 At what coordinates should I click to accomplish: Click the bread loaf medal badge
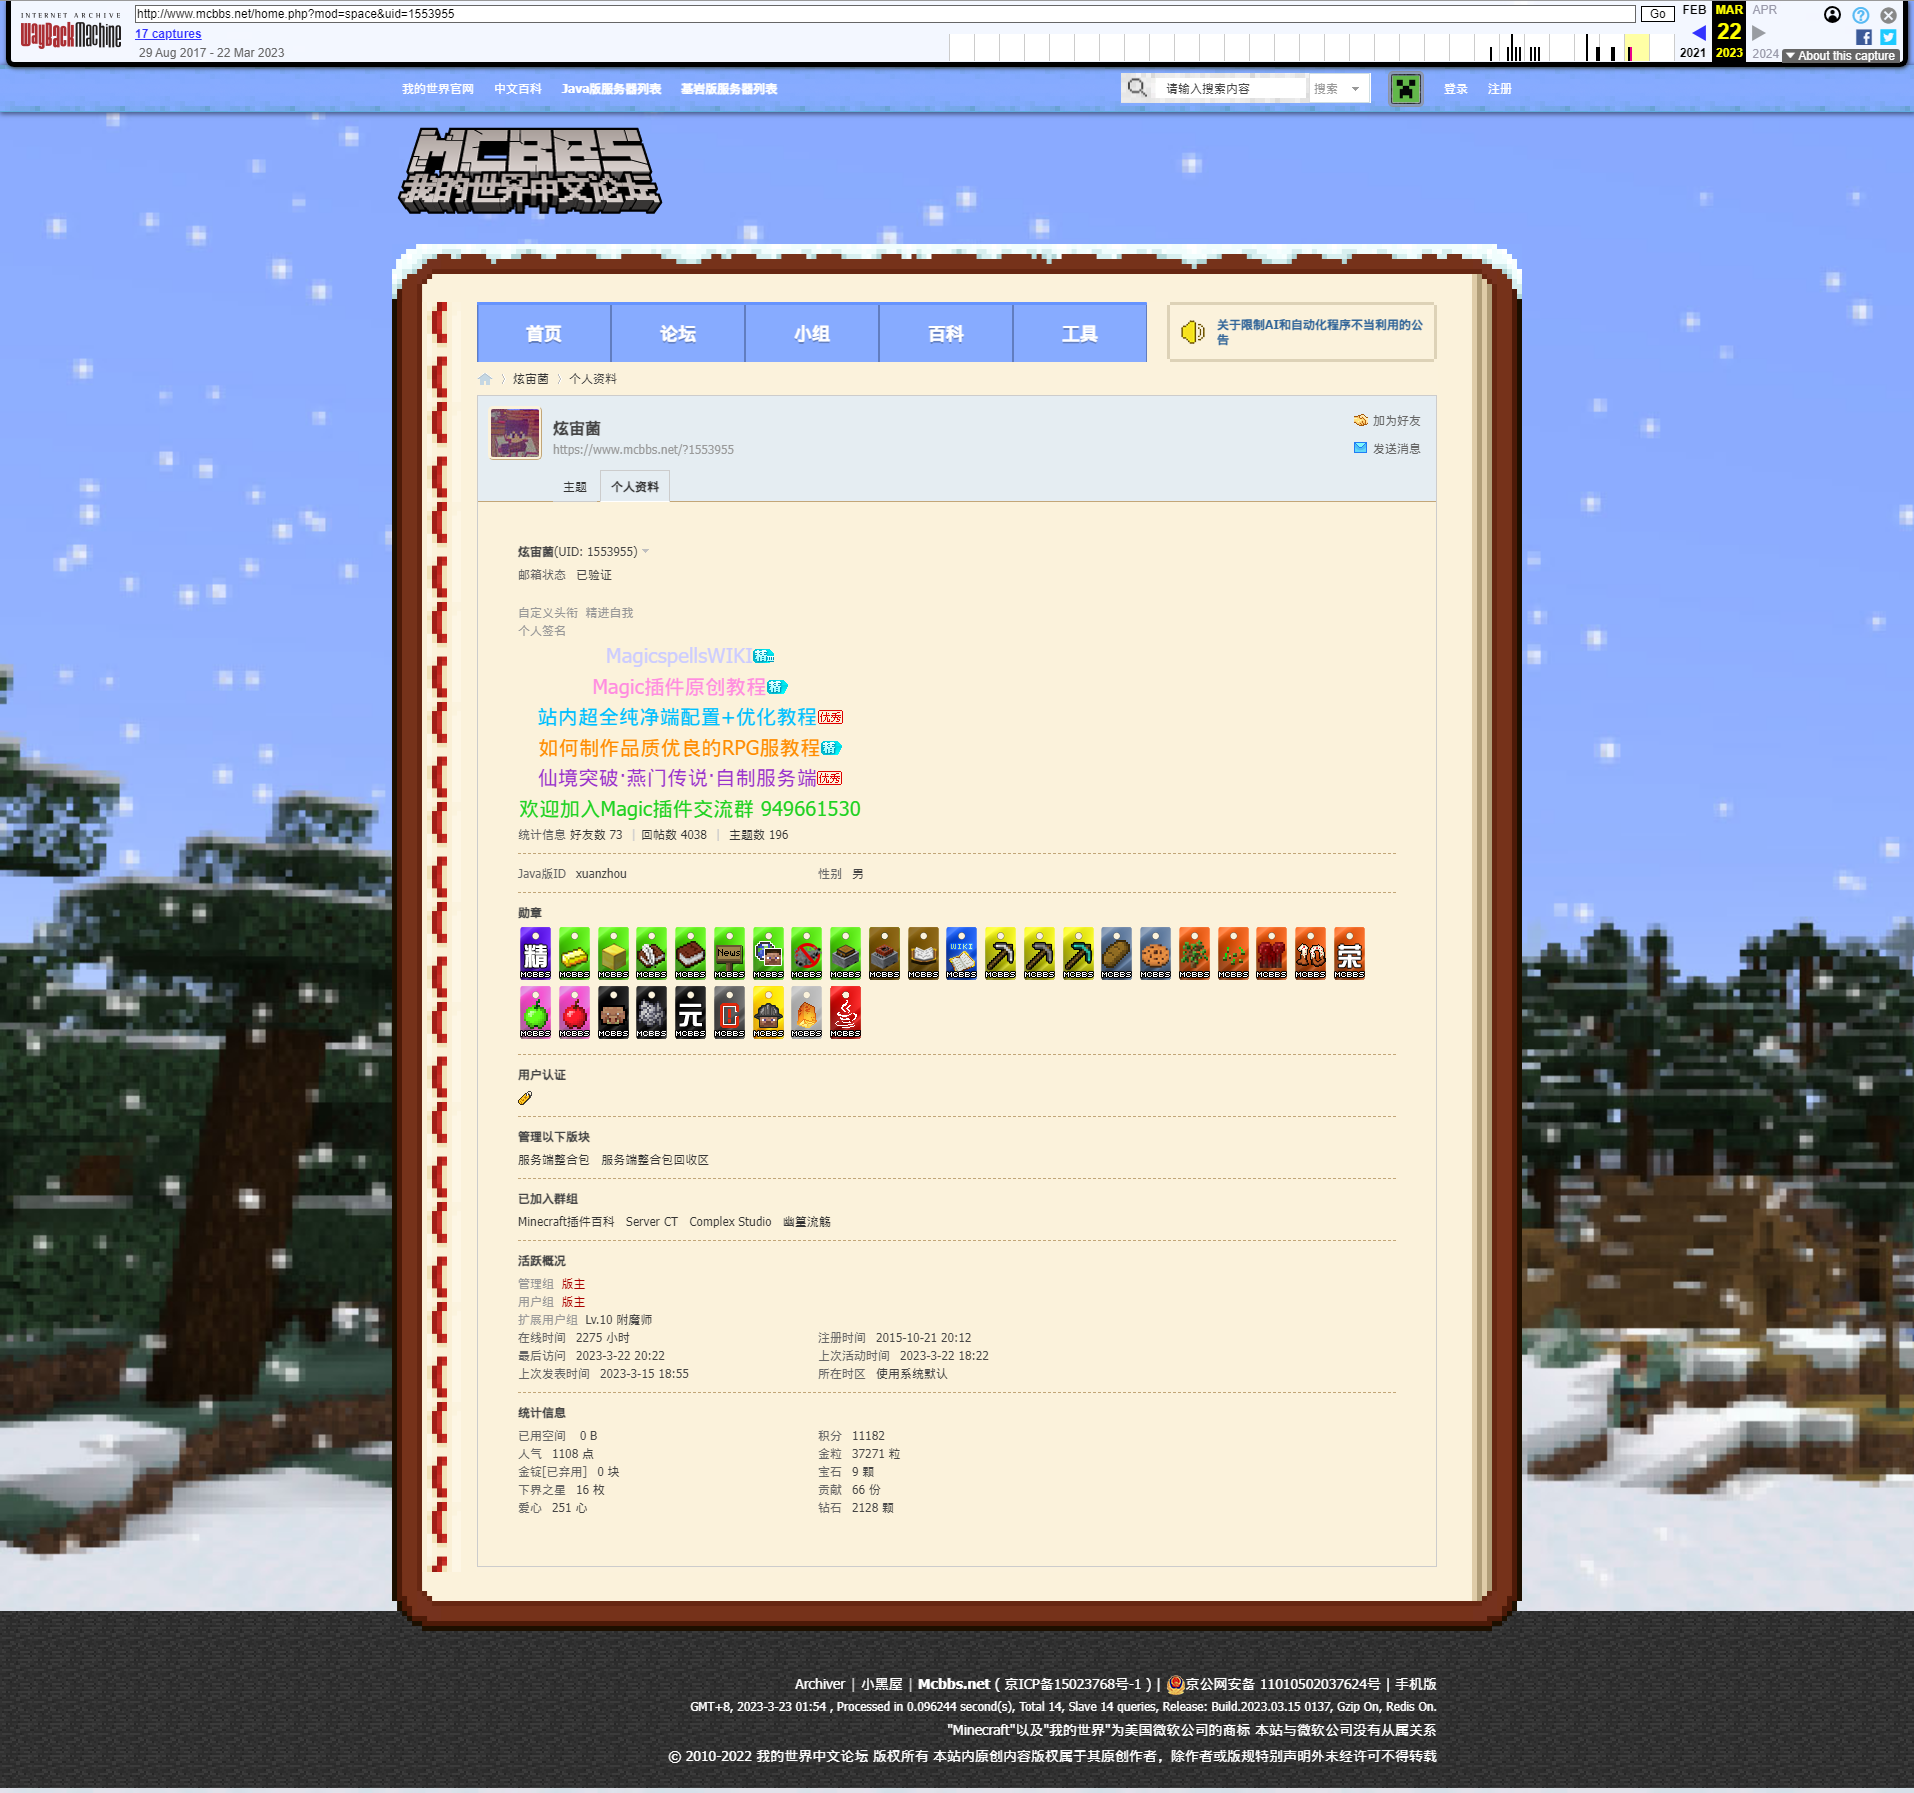tap(1116, 953)
